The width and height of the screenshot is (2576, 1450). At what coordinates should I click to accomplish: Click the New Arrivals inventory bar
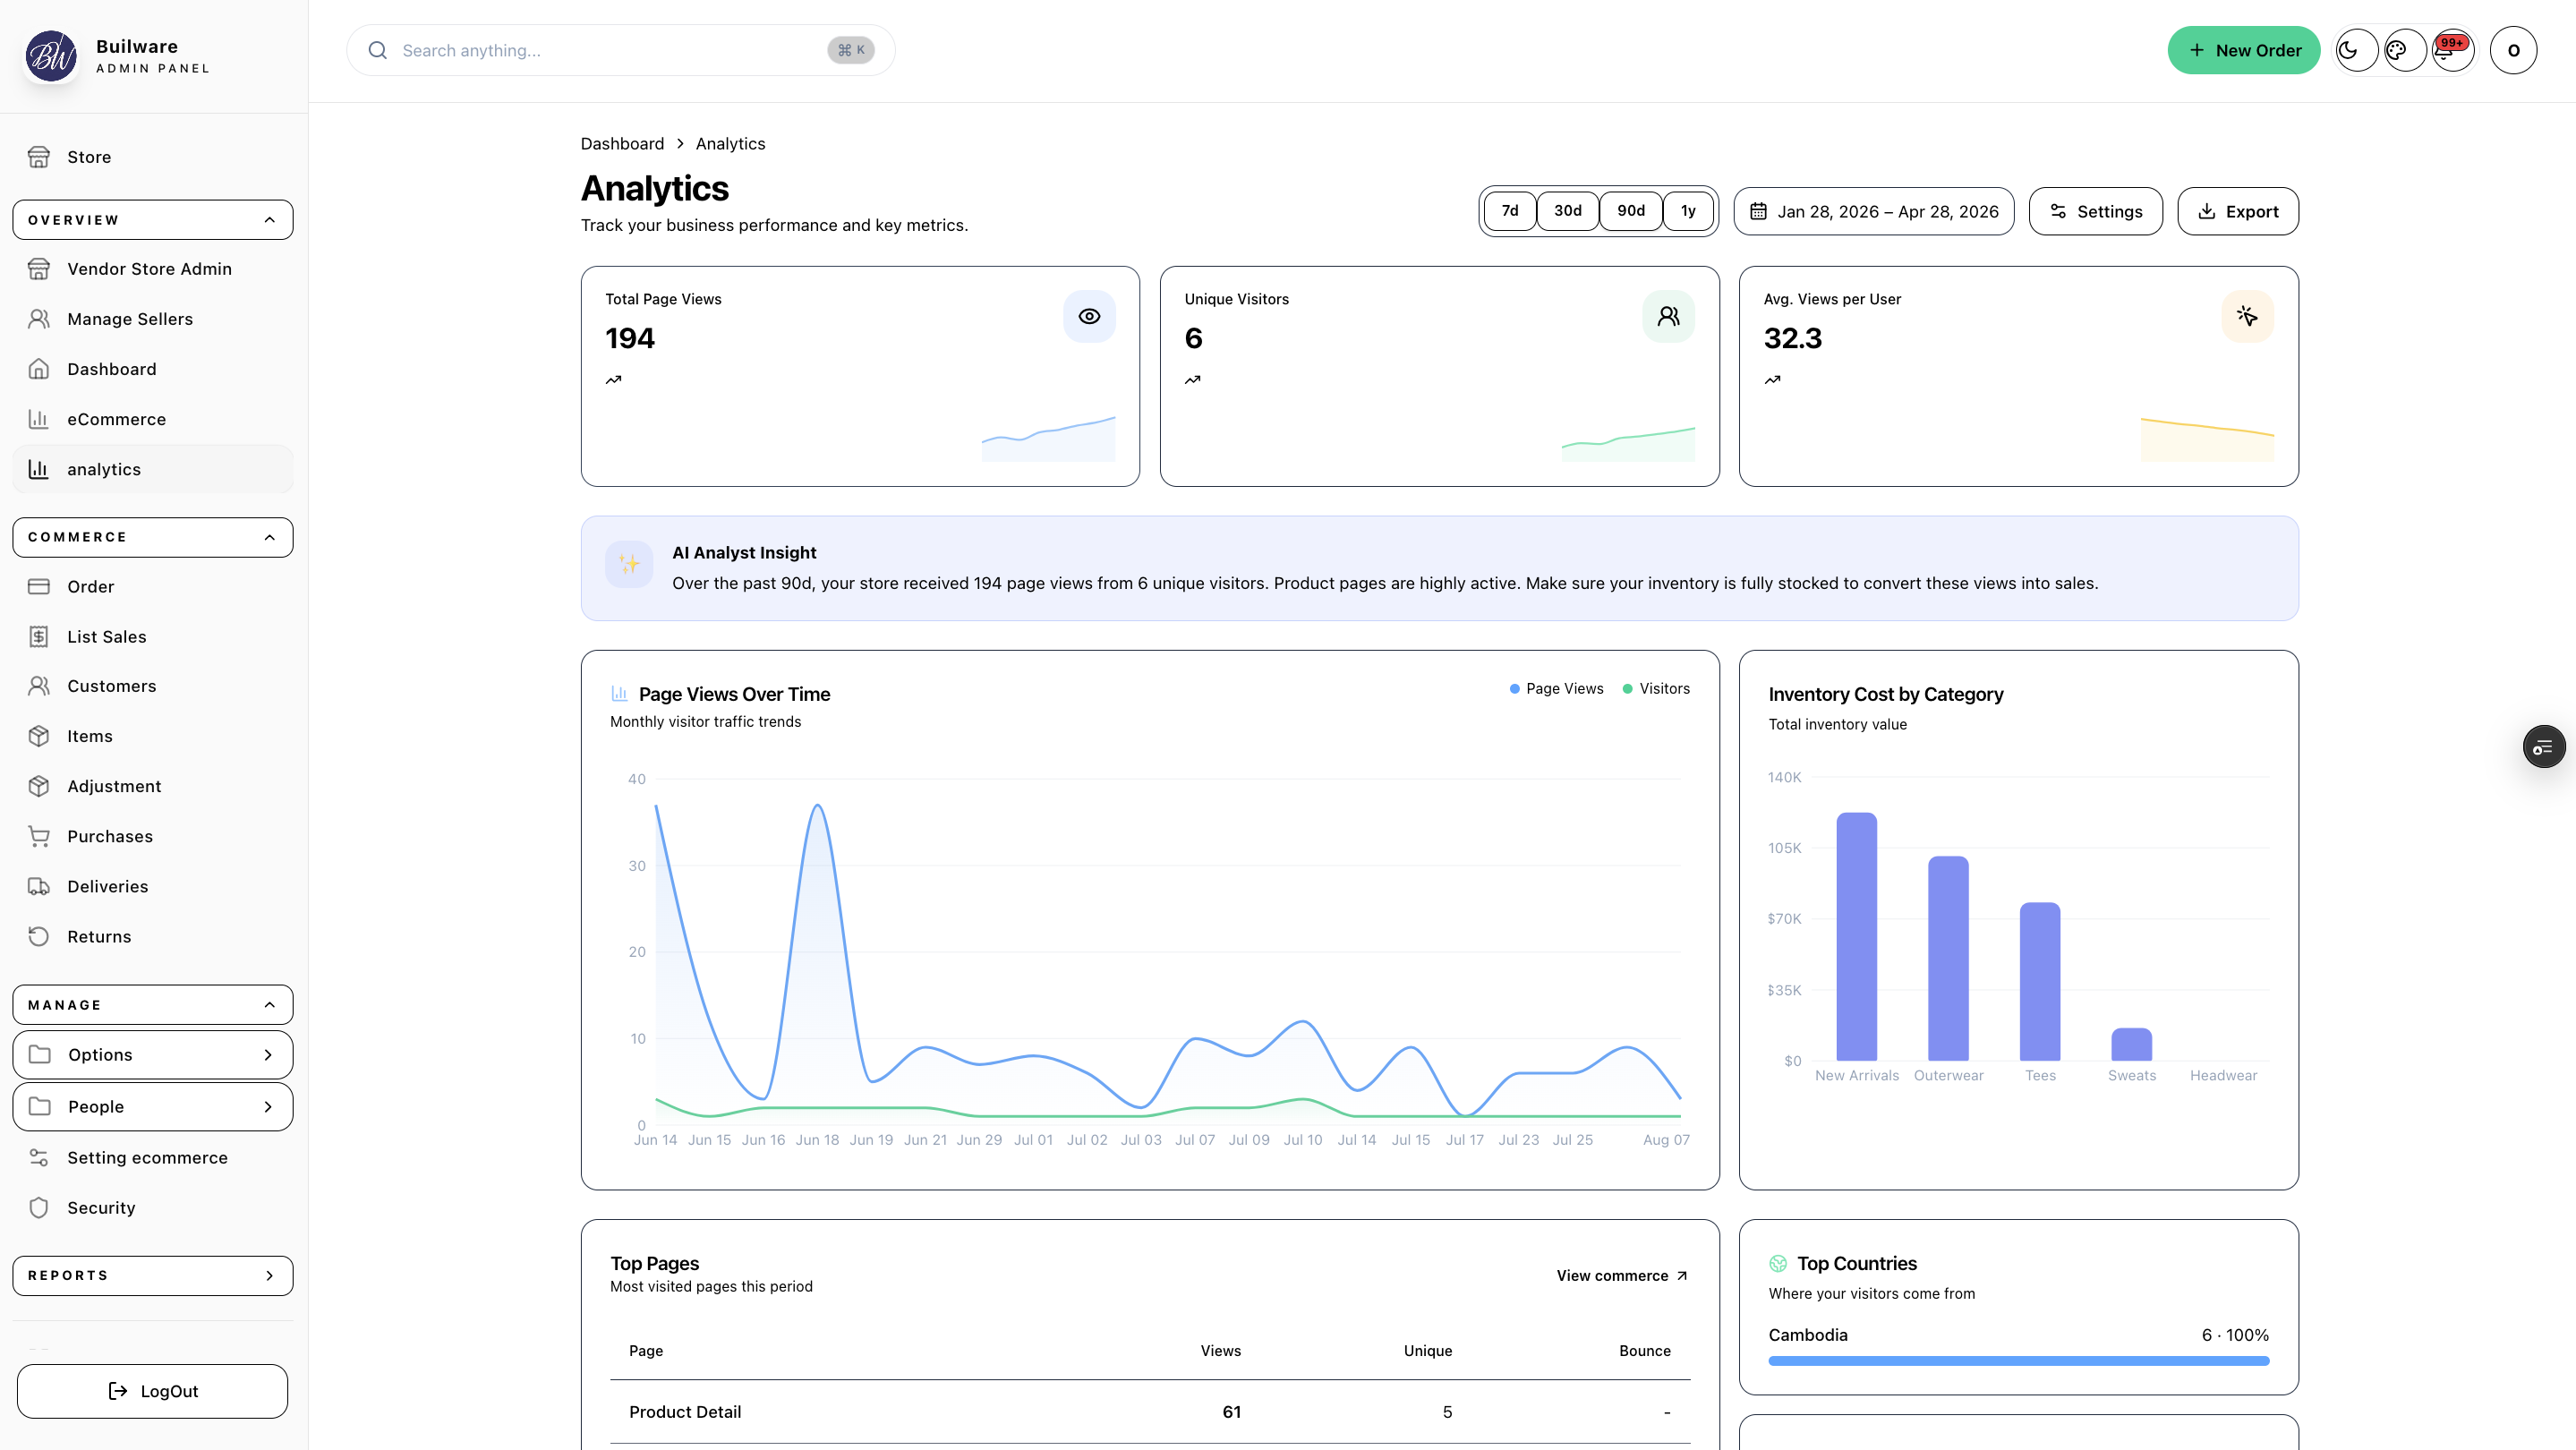(1856, 936)
